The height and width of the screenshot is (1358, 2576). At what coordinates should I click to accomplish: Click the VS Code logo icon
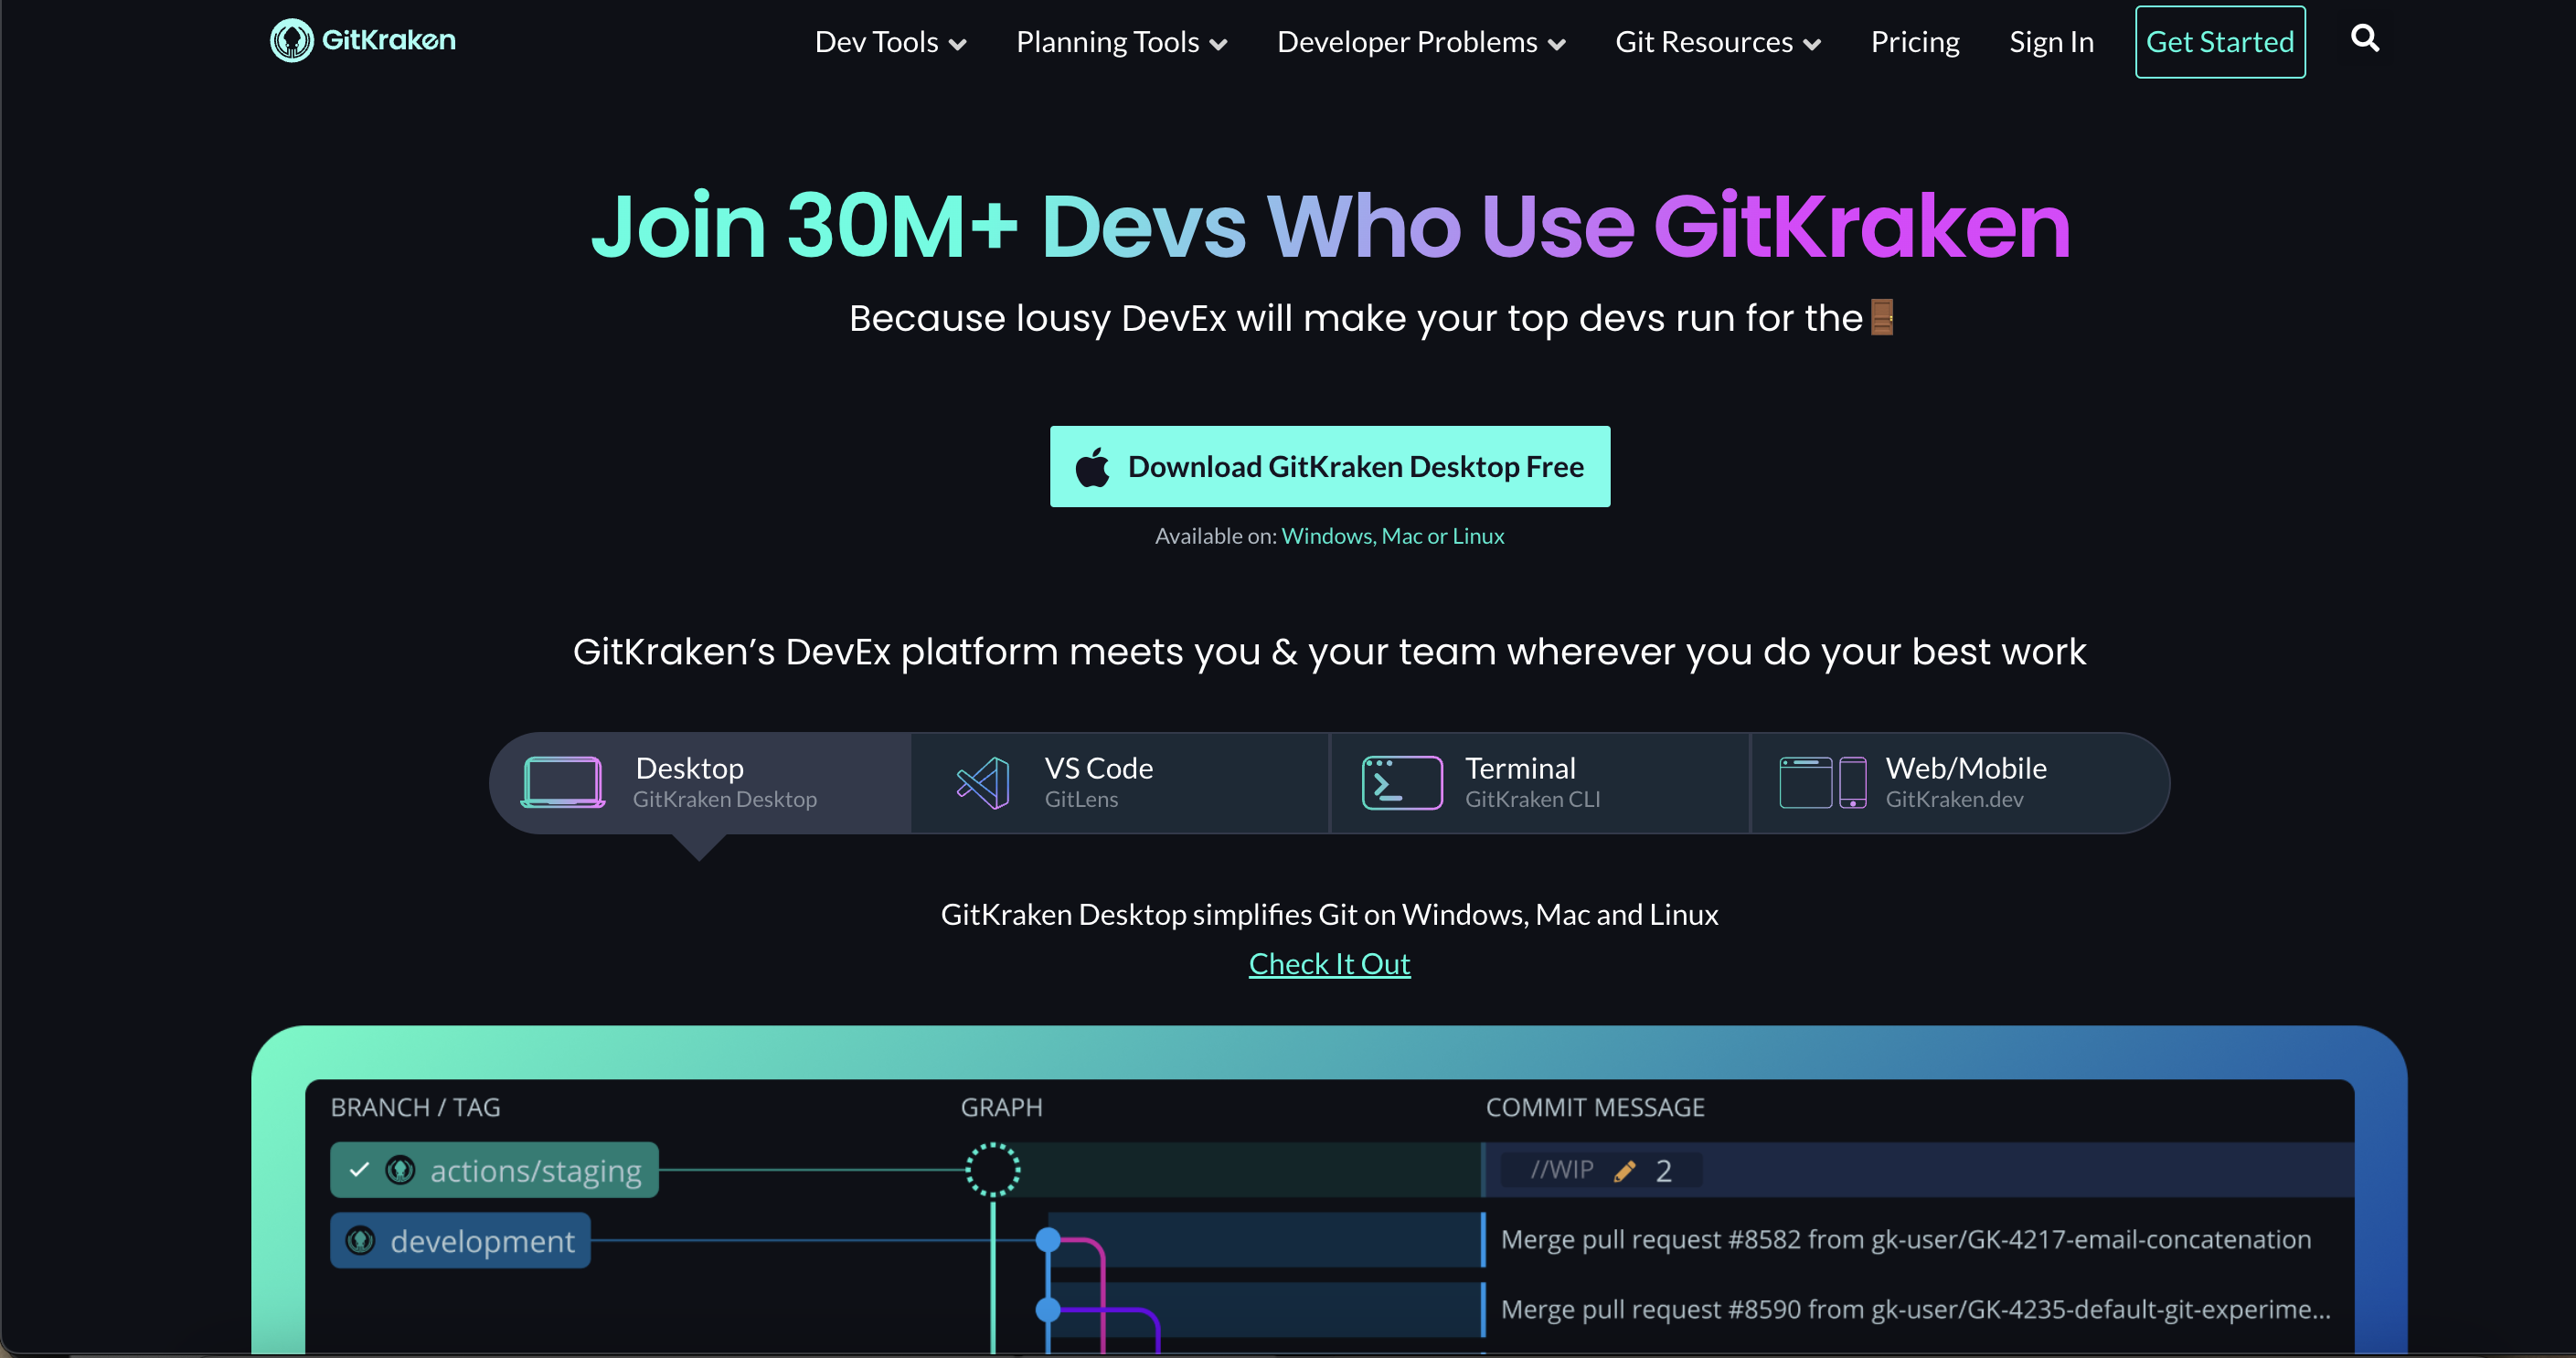coord(983,782)
